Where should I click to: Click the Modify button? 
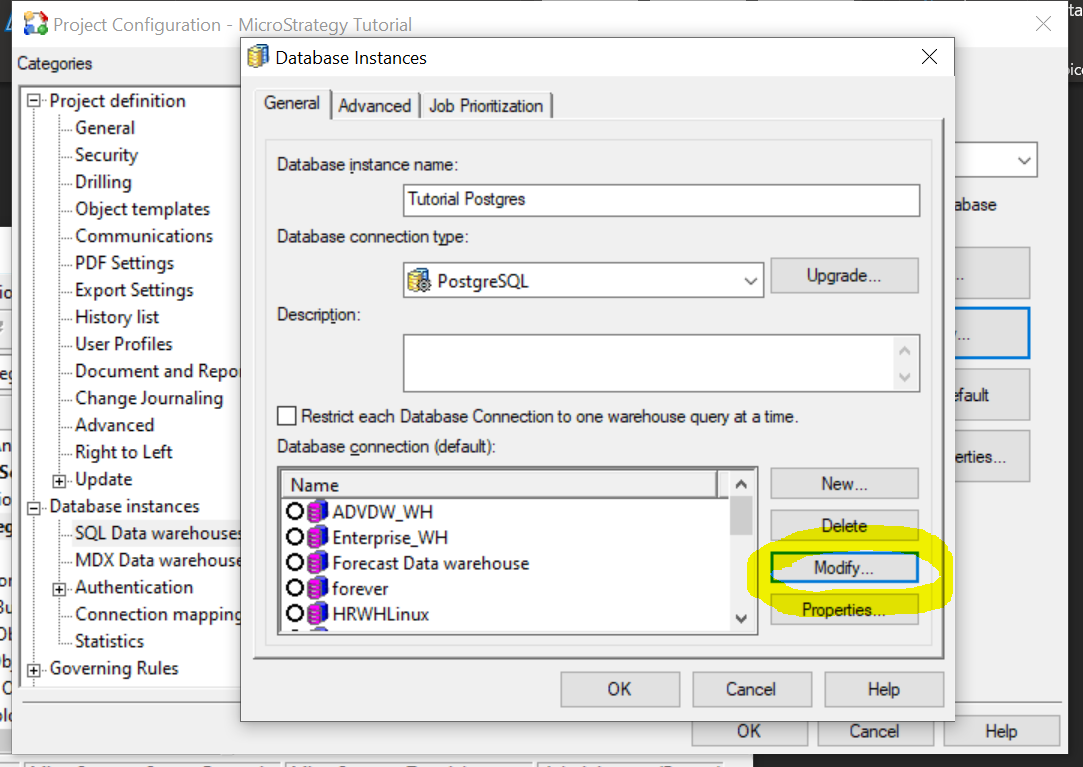tap(844, 567)
